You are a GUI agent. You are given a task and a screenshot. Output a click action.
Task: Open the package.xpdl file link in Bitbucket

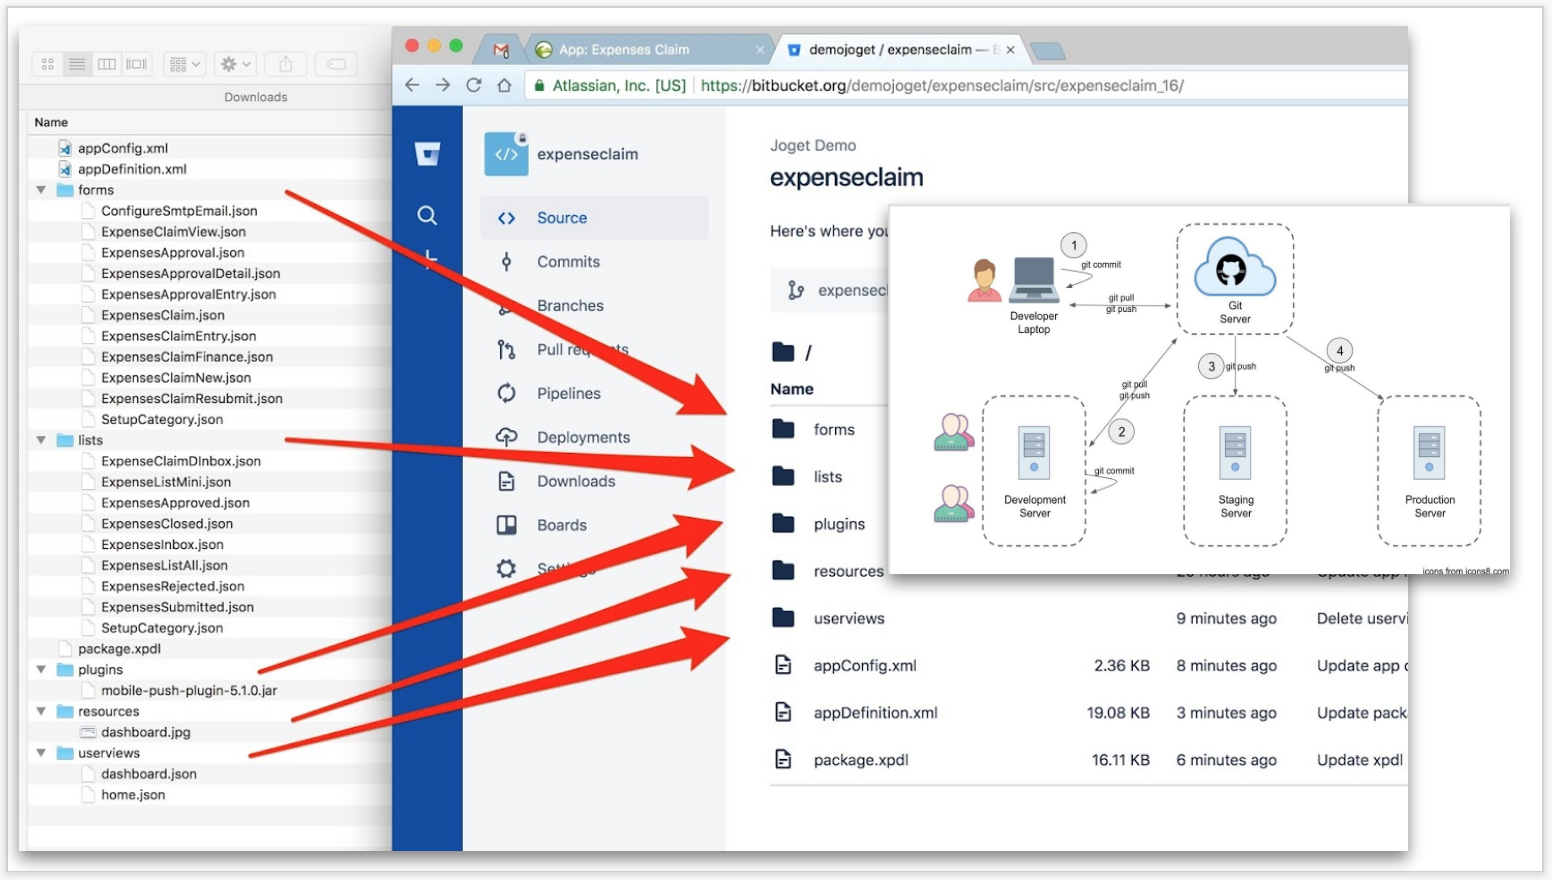click(861, 760)
